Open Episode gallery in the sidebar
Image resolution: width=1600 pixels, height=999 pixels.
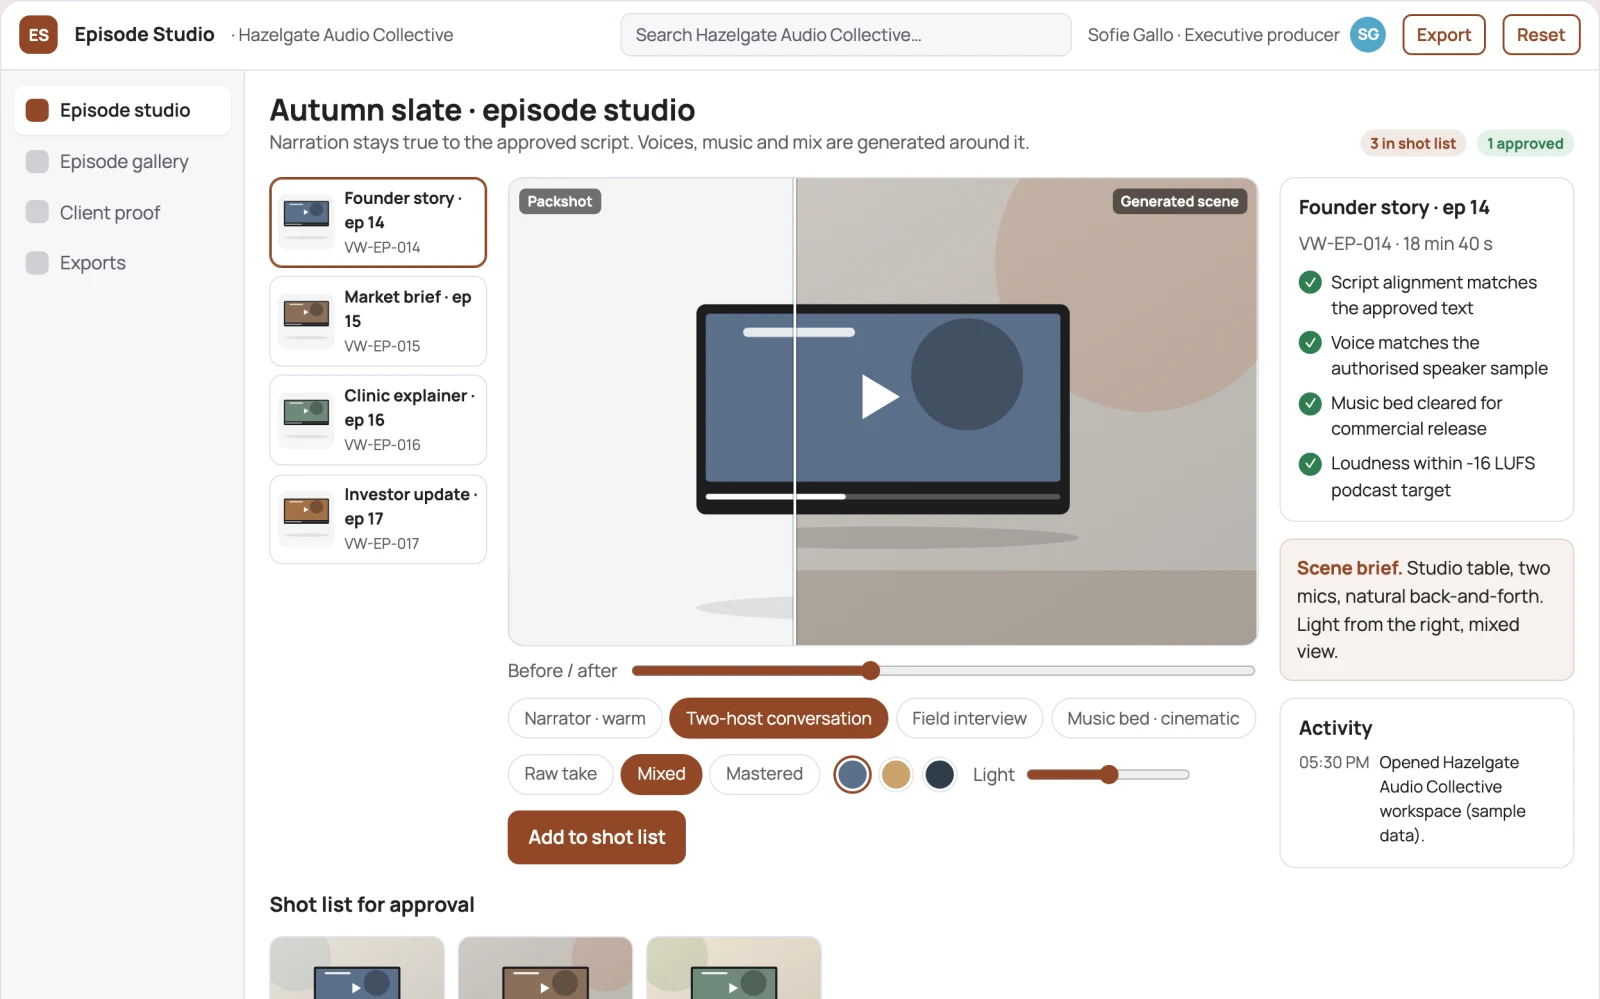coord(123,161)
